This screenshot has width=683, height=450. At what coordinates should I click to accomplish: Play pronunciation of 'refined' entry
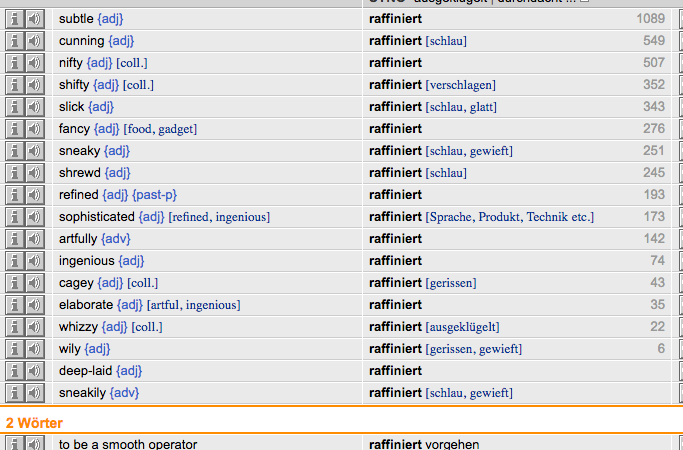pos(34,195)
